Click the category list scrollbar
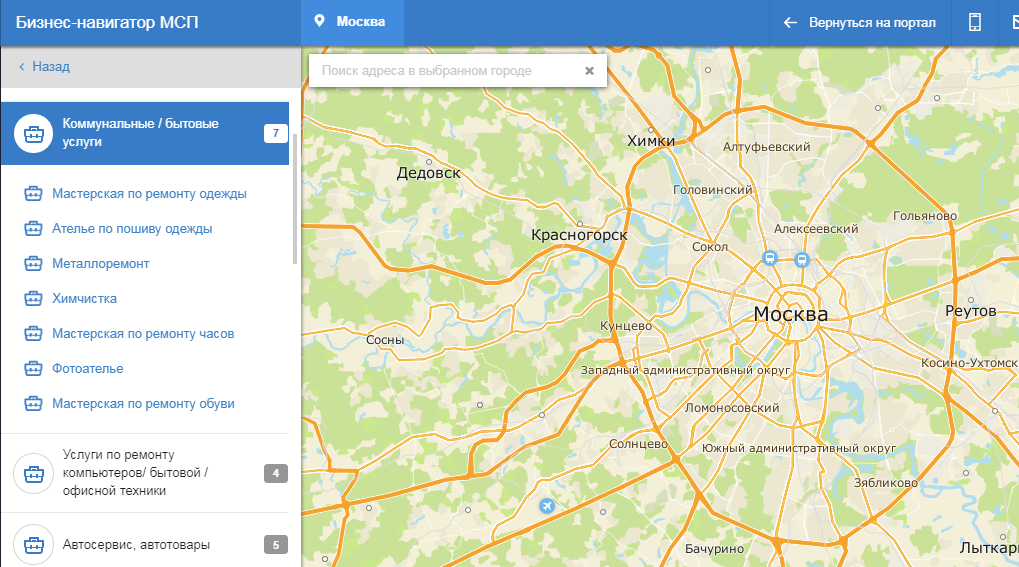Screen dimensions: 1019x567 (295, 199)
